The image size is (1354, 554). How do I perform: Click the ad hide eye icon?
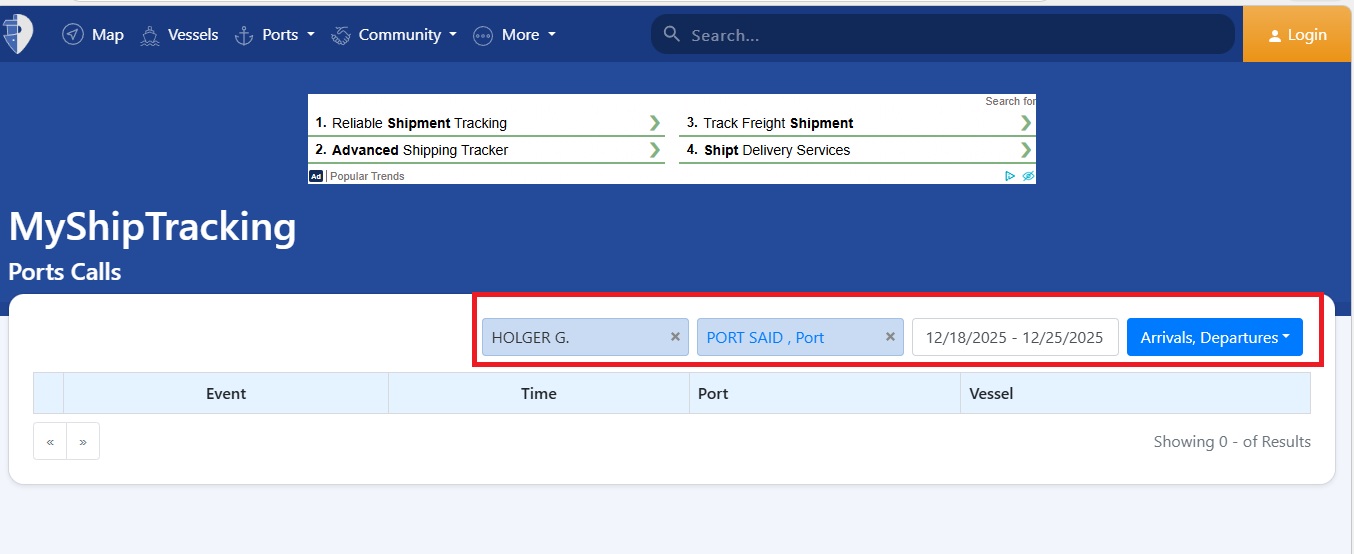point(1028,176)
